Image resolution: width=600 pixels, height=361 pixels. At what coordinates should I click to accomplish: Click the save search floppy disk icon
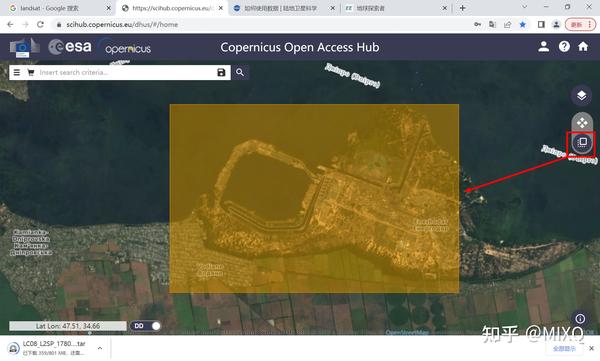point(221,72)
